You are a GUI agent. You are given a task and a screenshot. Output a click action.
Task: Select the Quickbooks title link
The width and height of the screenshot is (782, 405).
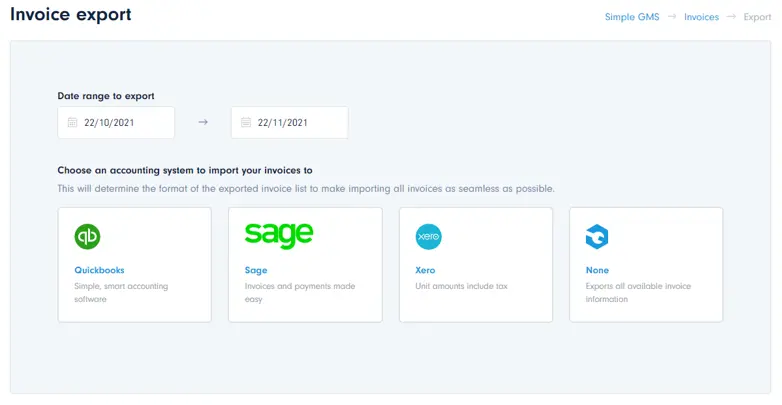click(99, 270)
